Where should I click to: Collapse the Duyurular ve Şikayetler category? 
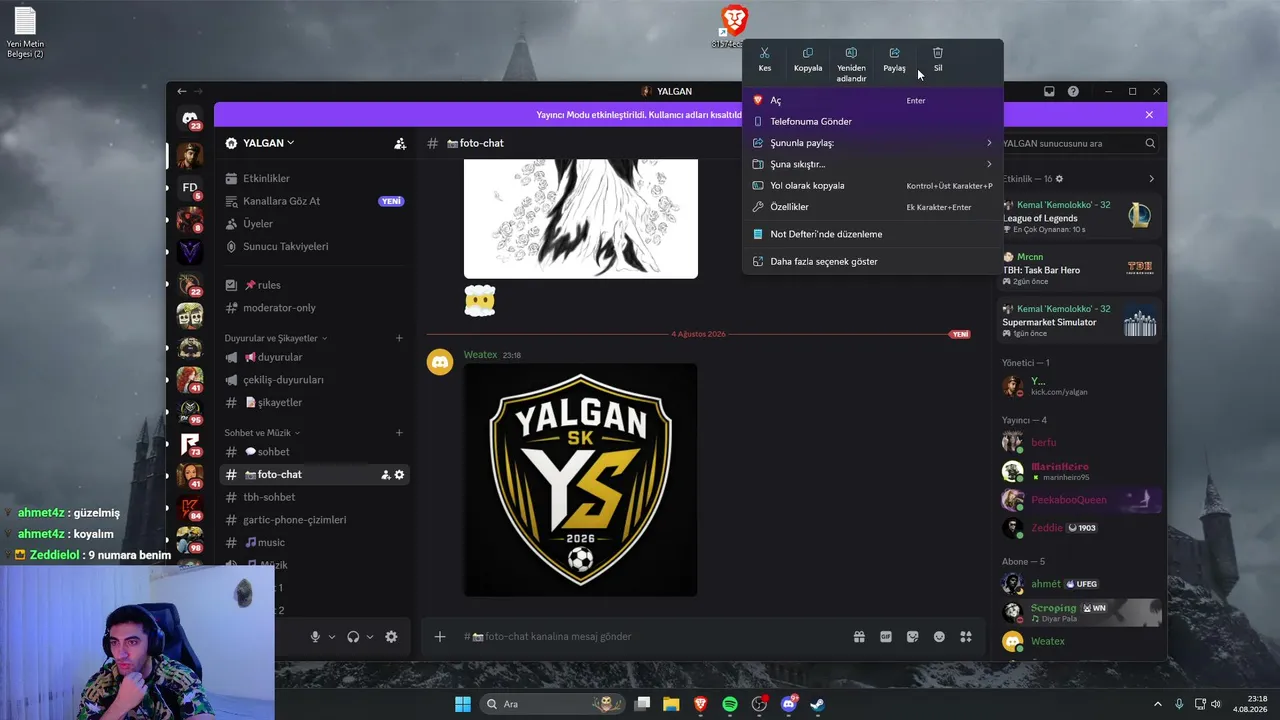coord(276,338)
